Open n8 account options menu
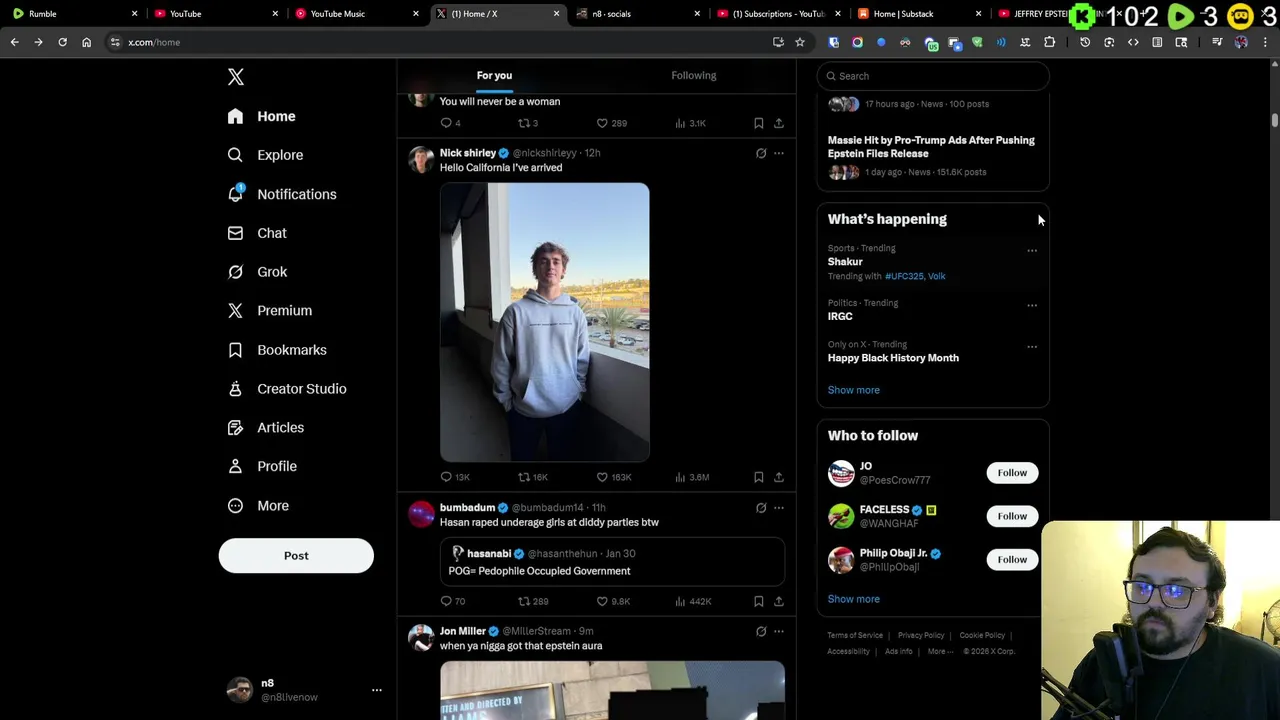 377,690
